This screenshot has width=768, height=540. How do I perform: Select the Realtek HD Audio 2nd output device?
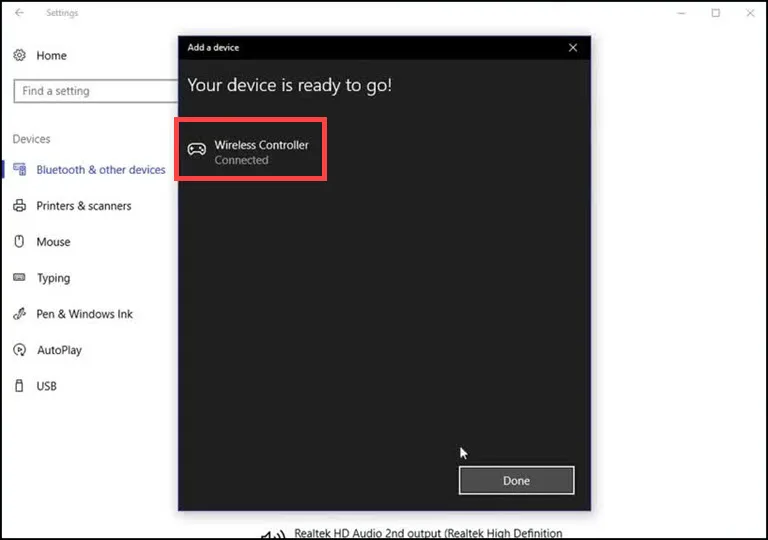[428, 533]
